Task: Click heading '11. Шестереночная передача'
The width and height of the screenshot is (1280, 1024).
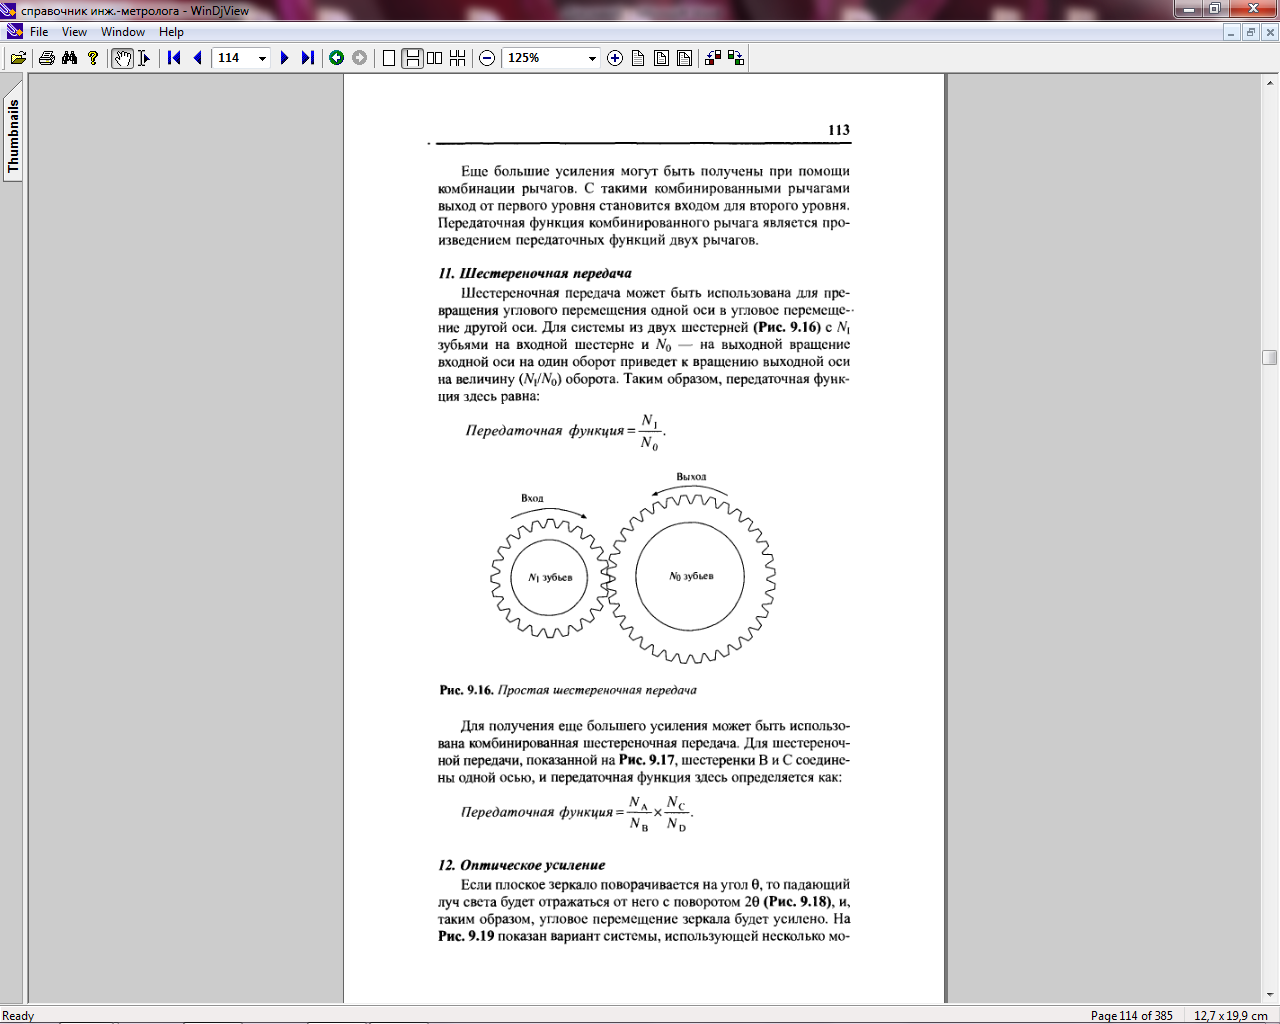Action: 535,273
